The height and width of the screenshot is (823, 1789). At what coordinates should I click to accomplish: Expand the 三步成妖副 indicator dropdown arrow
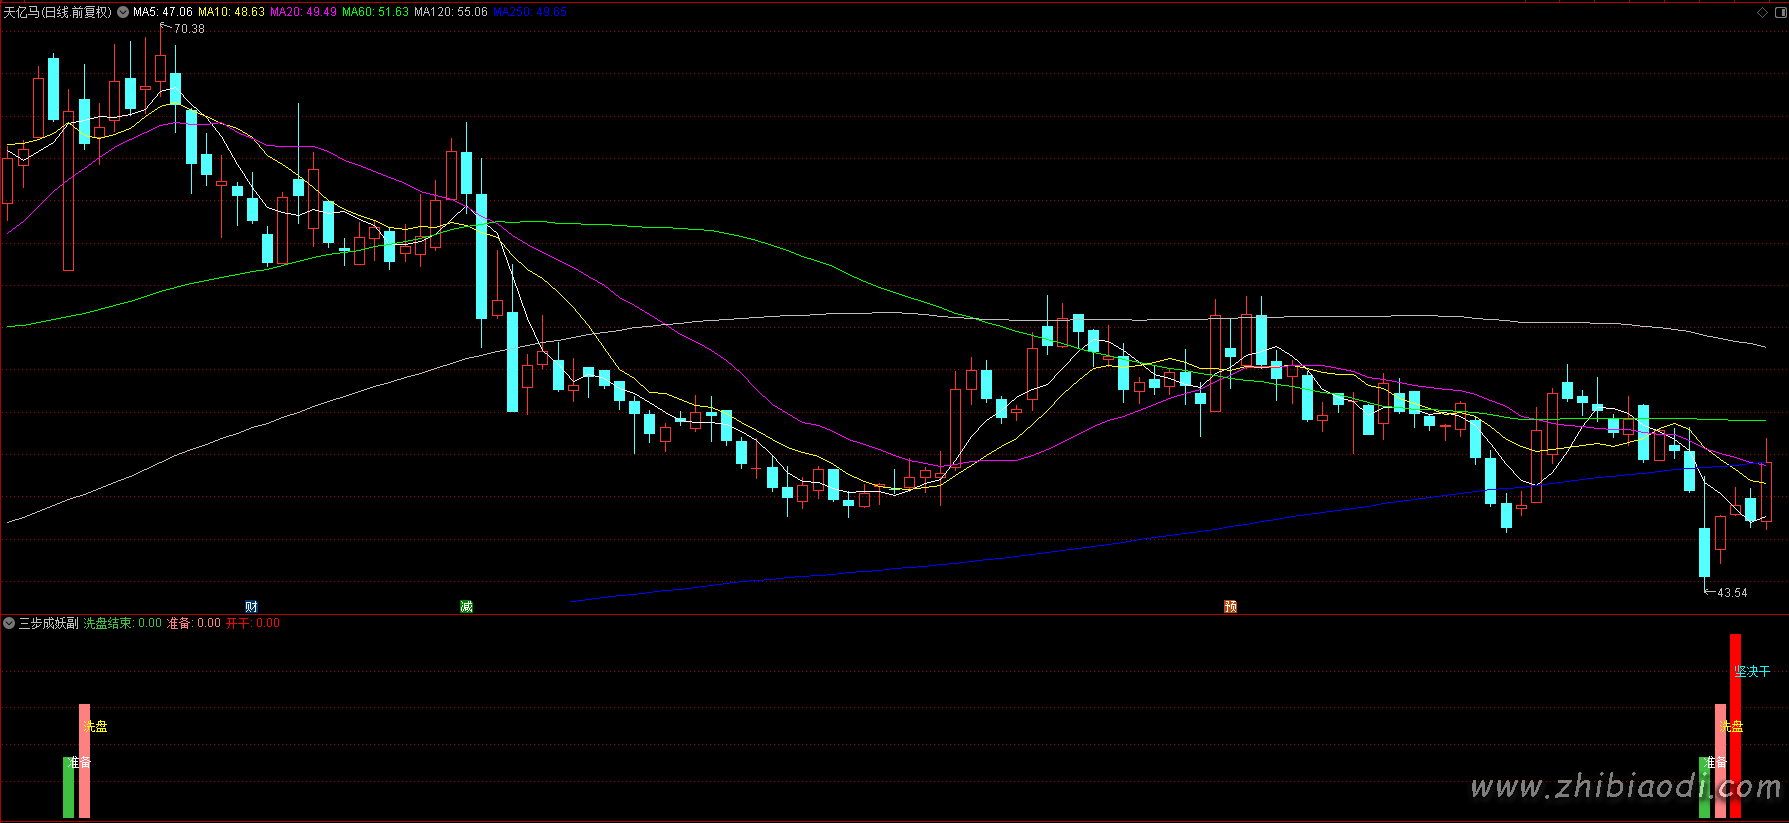tap(9, 623)
